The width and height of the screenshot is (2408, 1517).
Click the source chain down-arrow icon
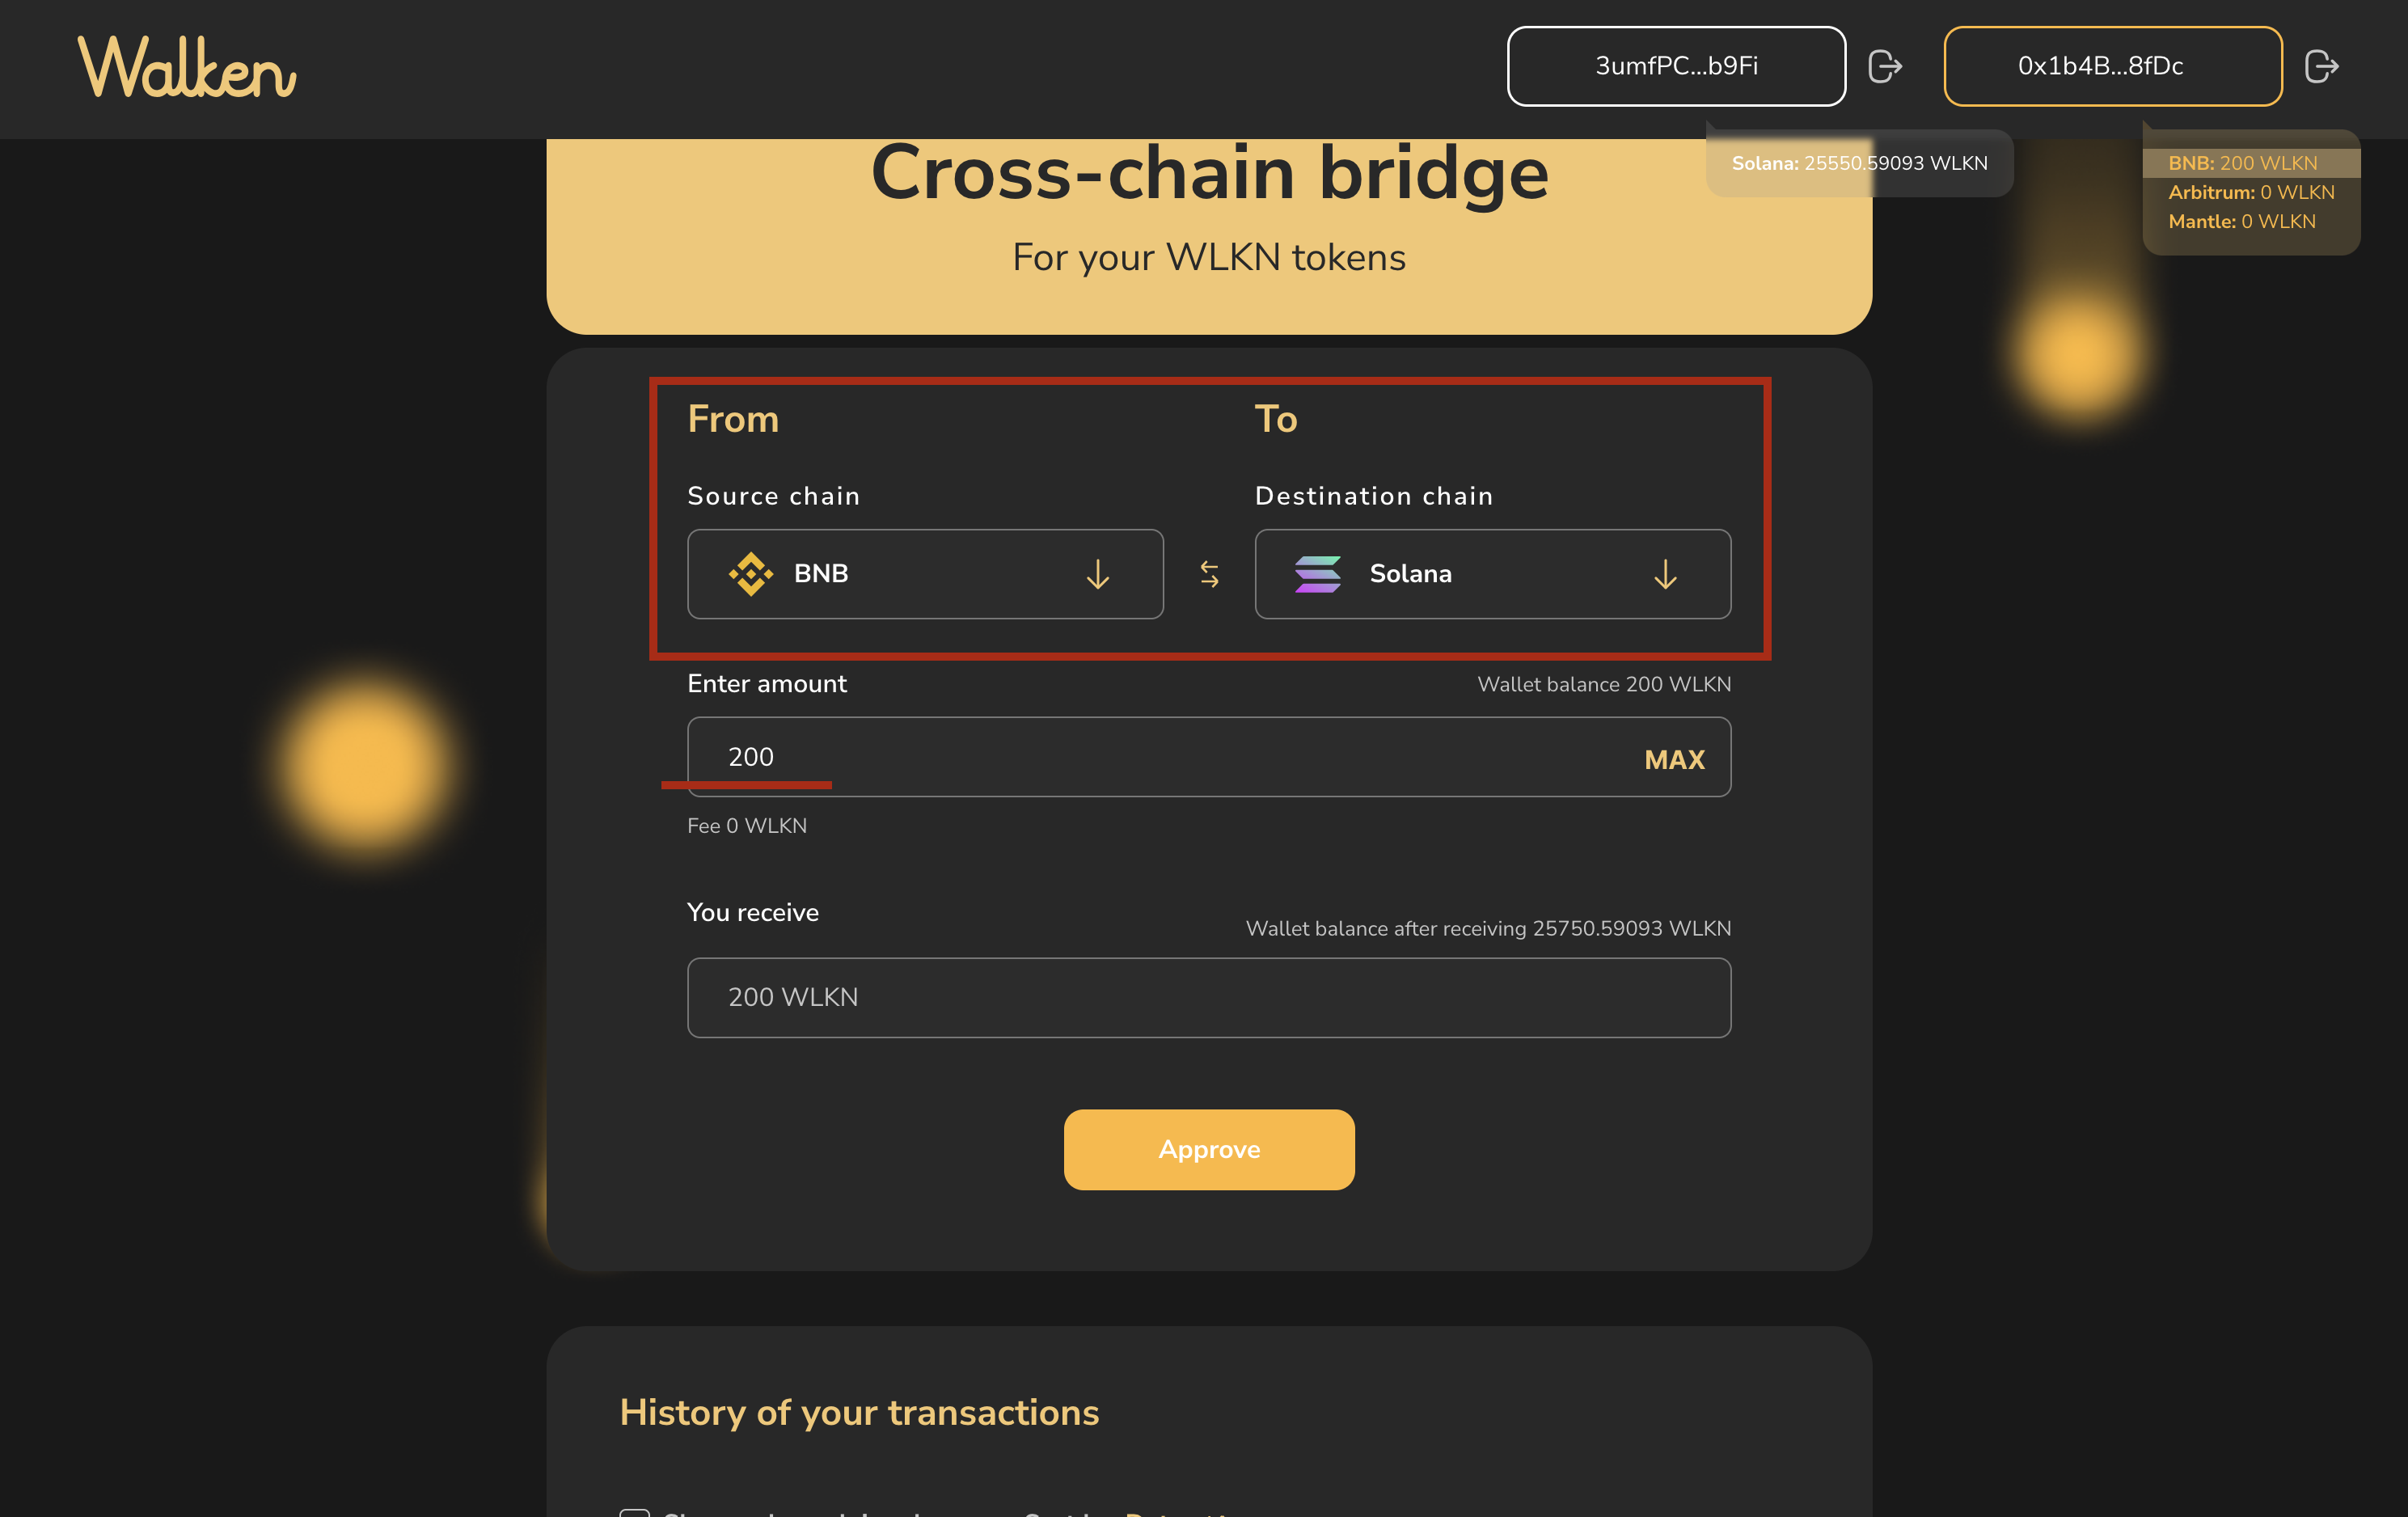(1097, 574)
